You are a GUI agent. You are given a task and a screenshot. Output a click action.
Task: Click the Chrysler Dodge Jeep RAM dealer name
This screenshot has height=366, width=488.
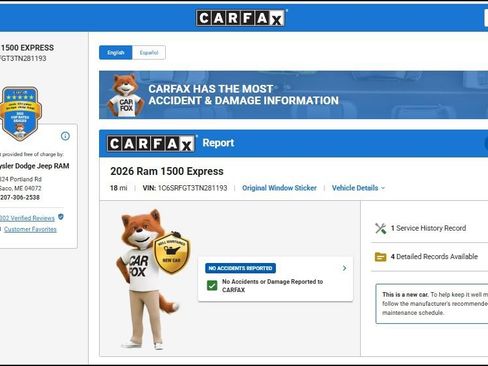[x=35, y=166]
